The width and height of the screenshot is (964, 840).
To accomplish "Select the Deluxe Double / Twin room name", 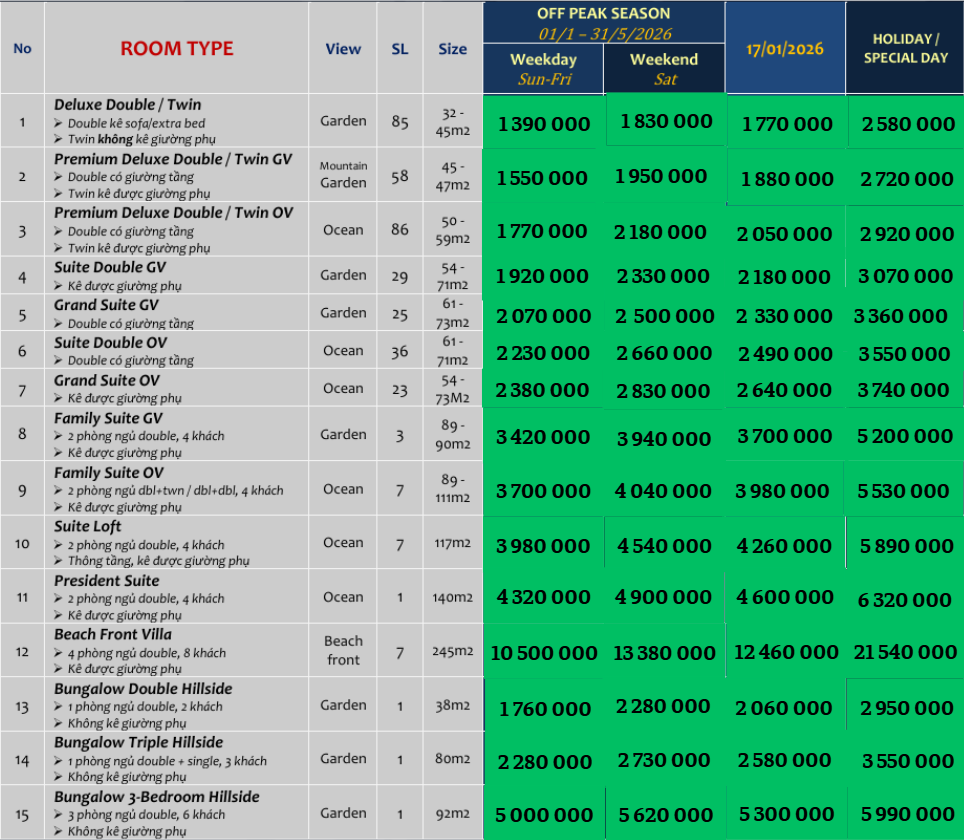I will (128, 105).
